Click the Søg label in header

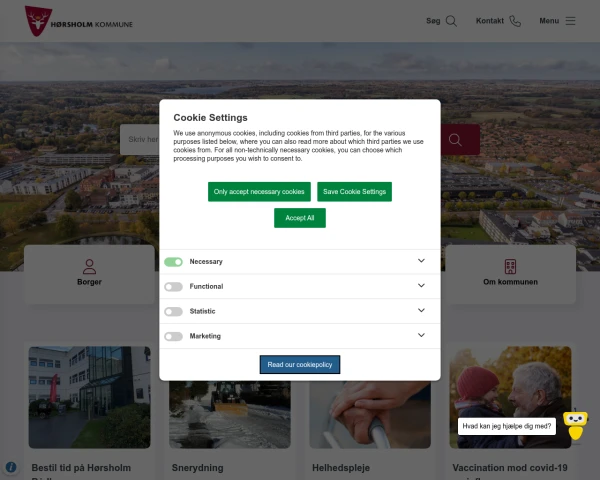pyautogui.click(x=433, y=21)
